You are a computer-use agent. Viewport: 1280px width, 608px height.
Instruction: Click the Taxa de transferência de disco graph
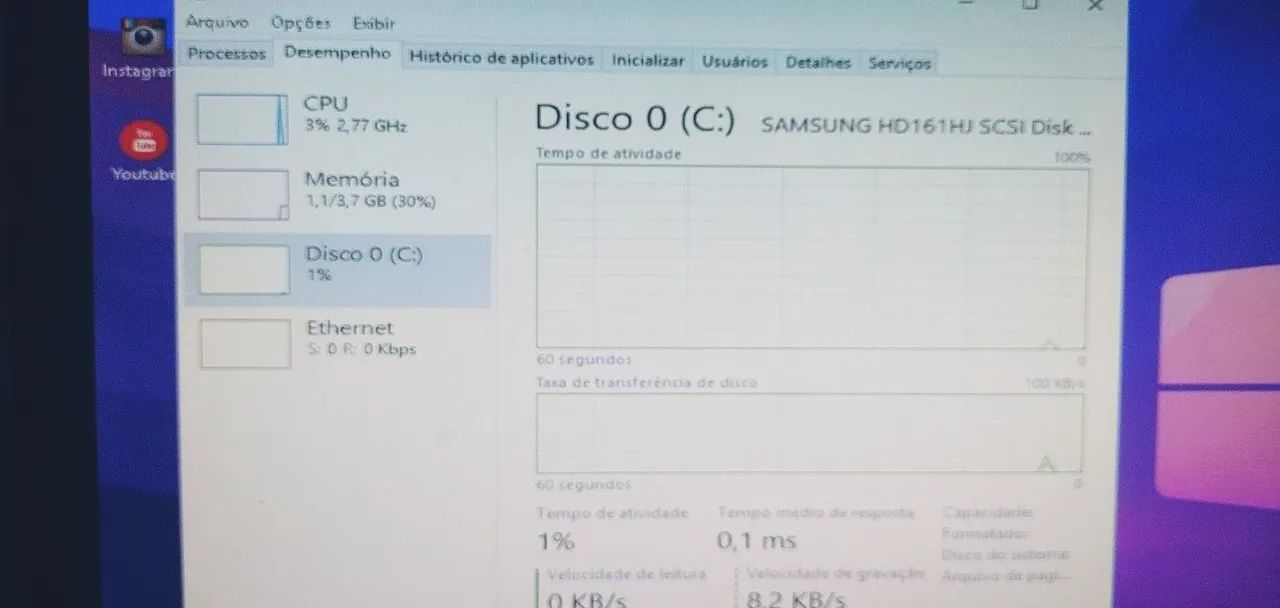[x=810, y=433]
